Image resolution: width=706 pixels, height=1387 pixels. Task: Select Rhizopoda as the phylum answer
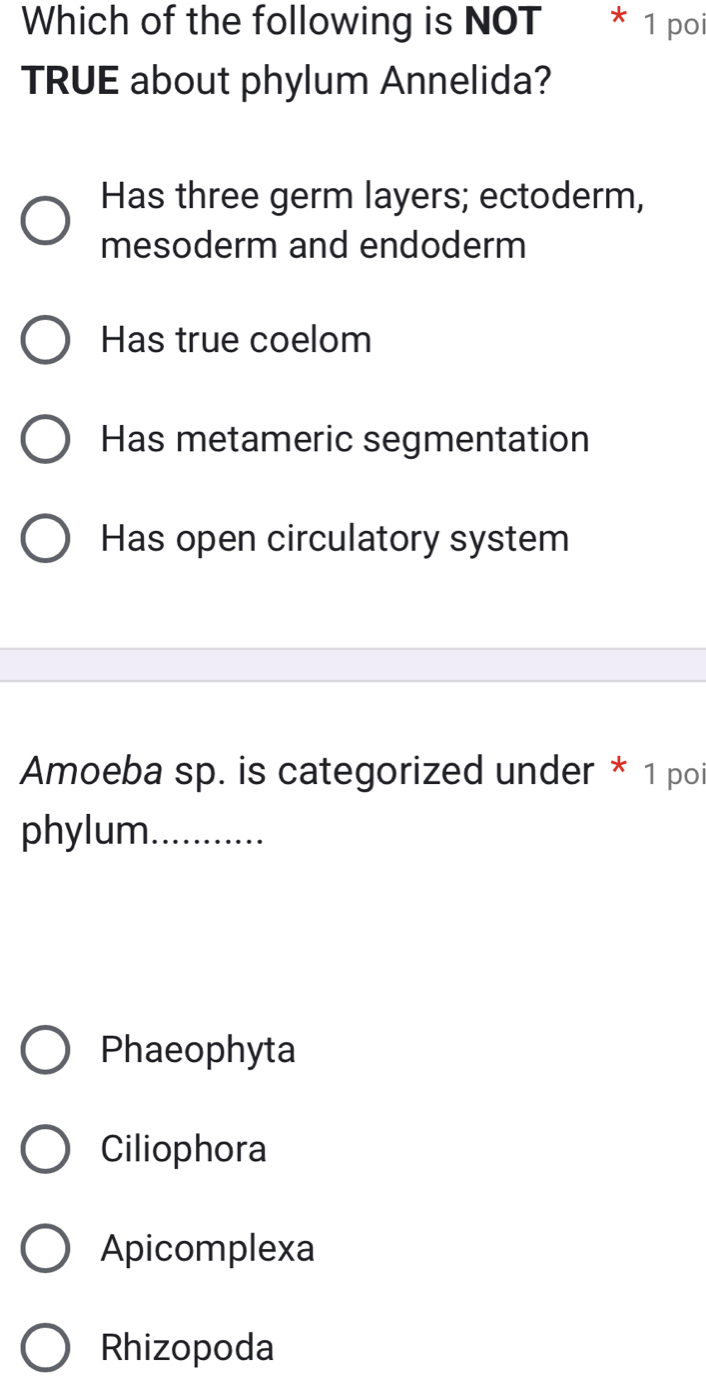(x=44, y=1348)
